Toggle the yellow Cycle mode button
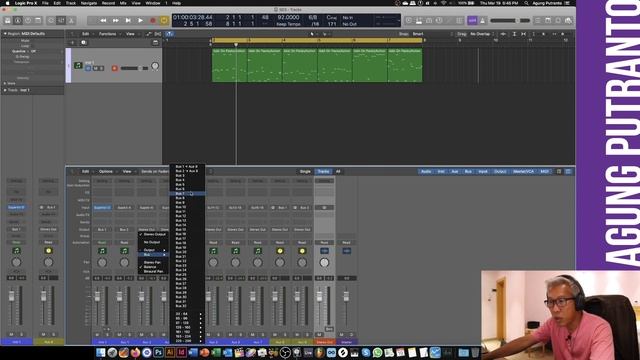 pyautogui.click(x=164, y=20)
